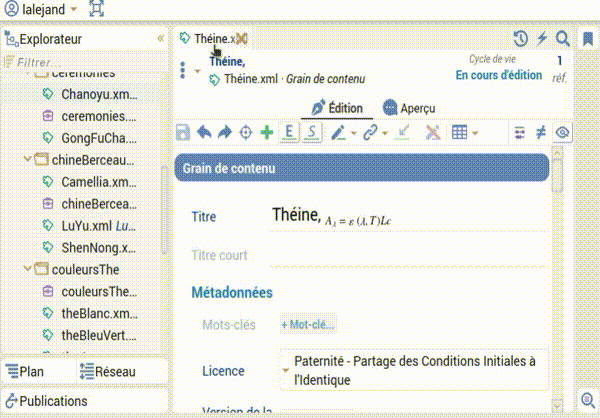The height and width of the screenshot is (418, 600).
Task: Click En cours d'édition status link
Action: (498, 76)
